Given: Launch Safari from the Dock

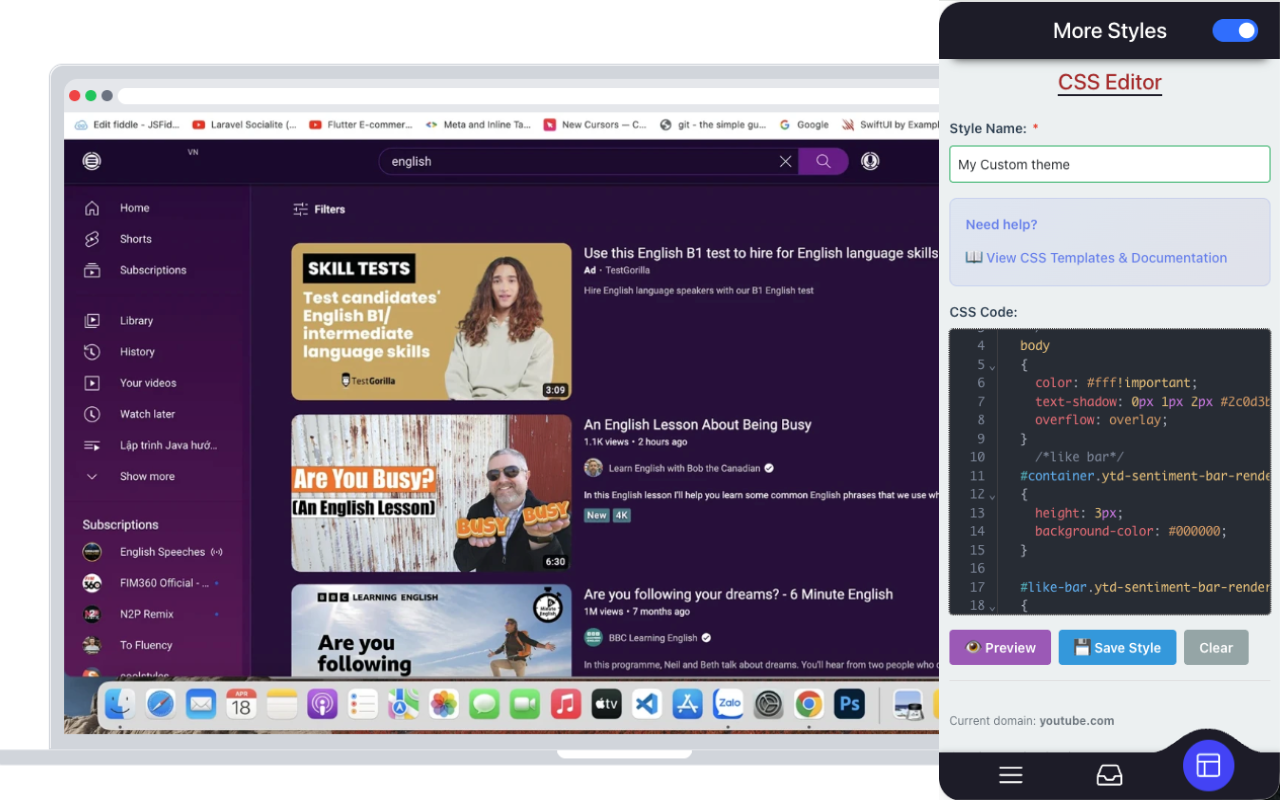Looking at the screenshot, I should pyautogui.click(x=160, y=704).
